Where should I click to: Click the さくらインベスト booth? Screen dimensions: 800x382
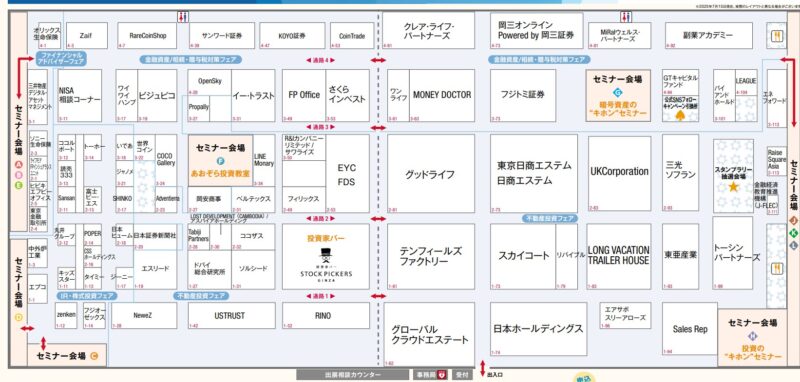click(347, 95)
